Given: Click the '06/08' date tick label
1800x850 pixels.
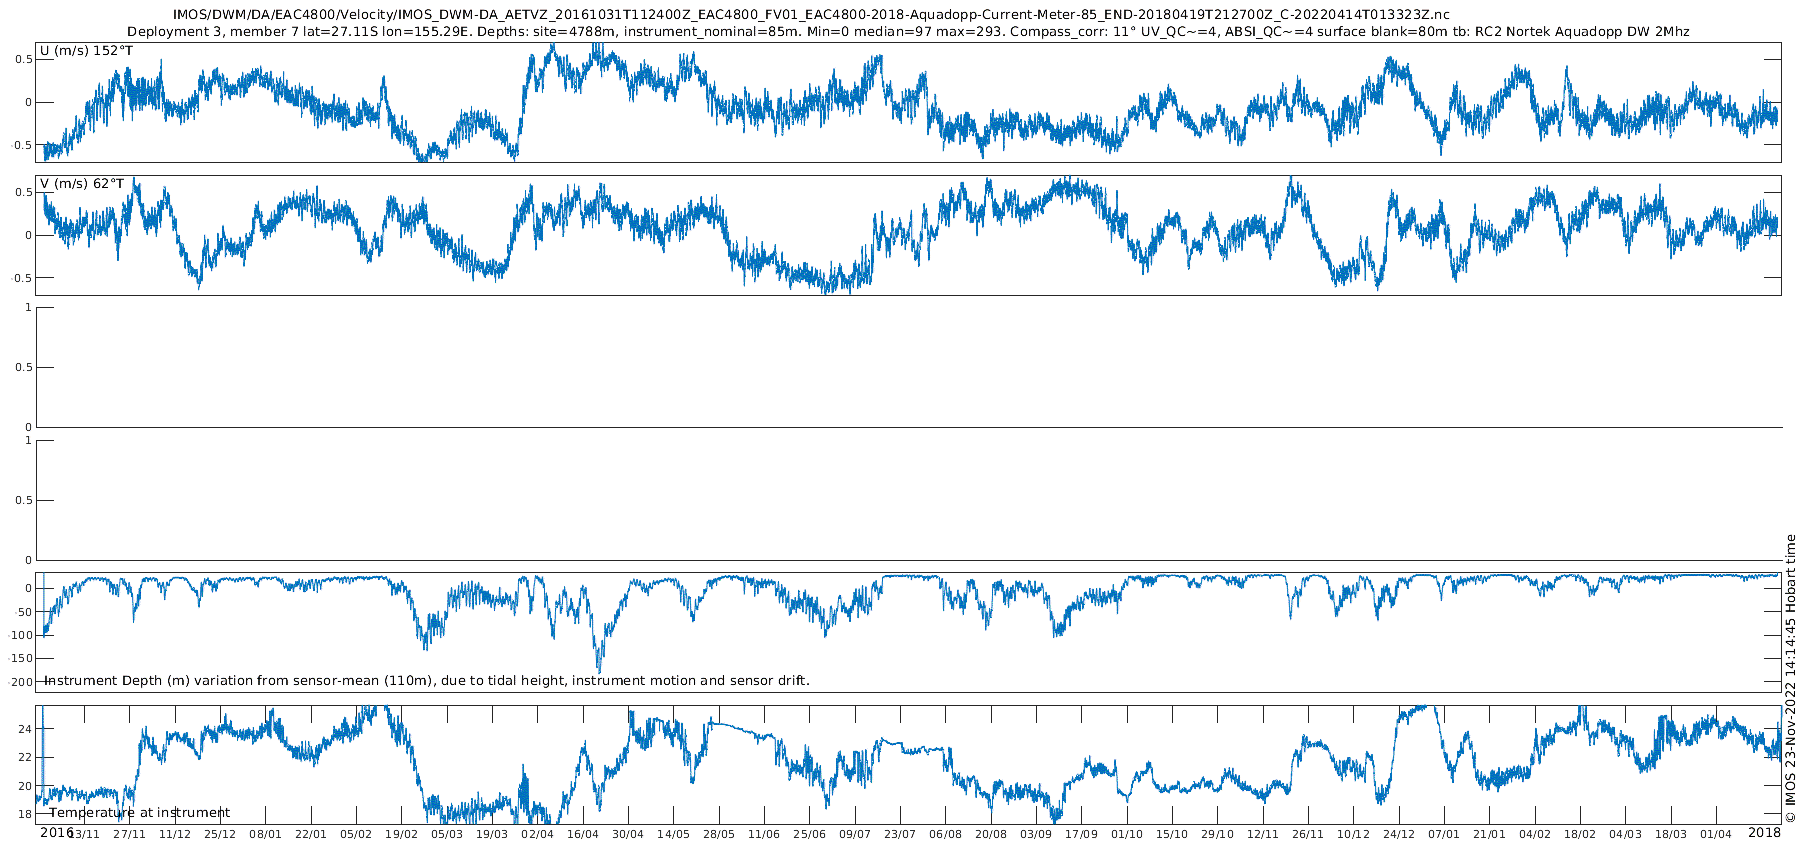Looking at the screenshot, I should click(x=945, y=834).
